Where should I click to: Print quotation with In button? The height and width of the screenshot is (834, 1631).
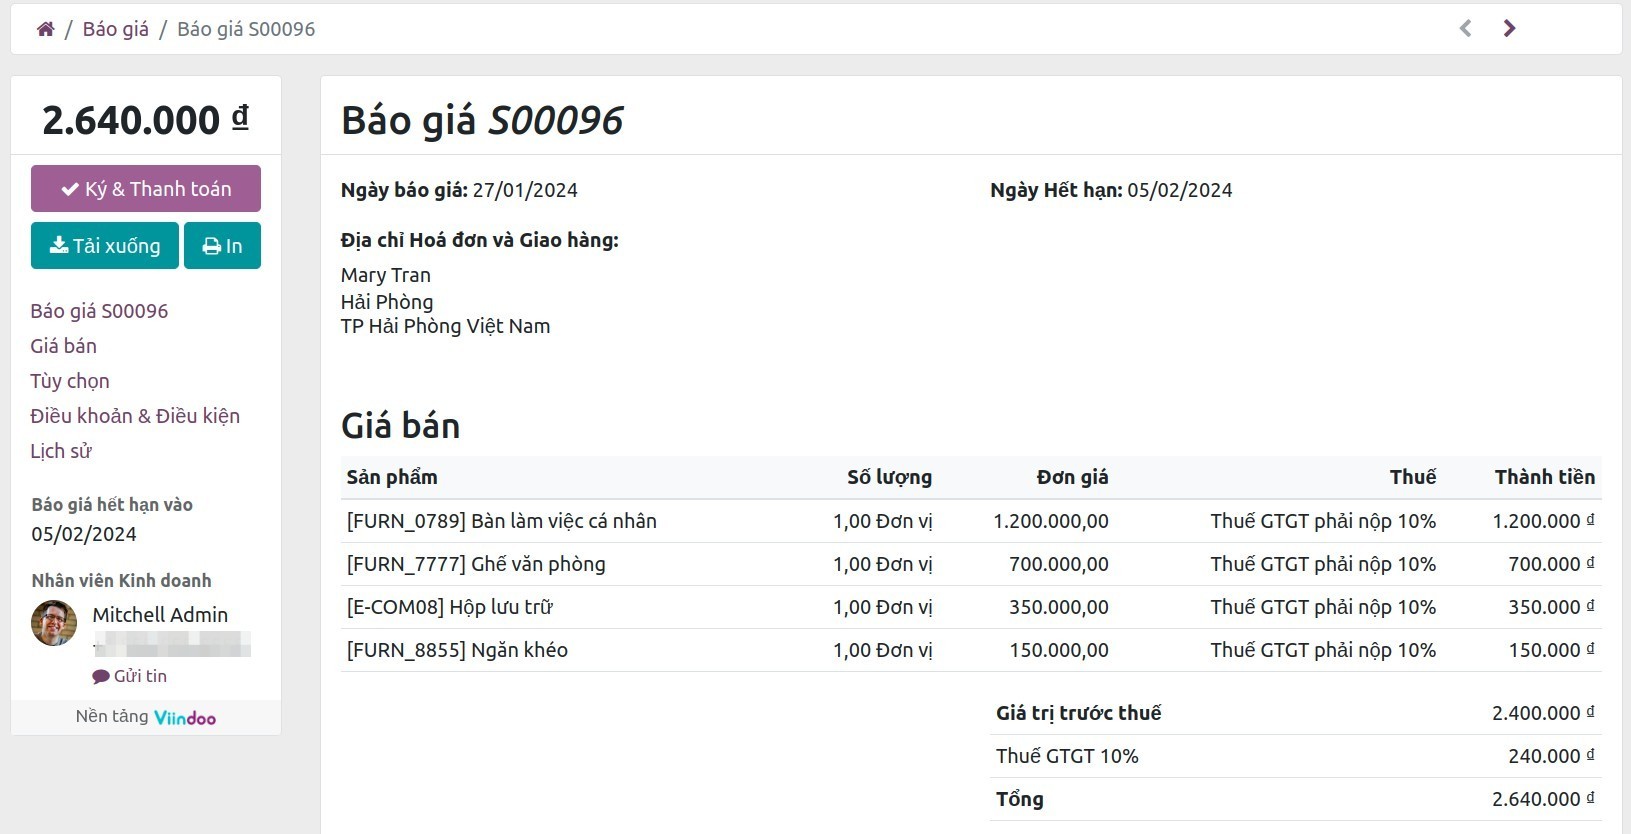click(222, 246)
